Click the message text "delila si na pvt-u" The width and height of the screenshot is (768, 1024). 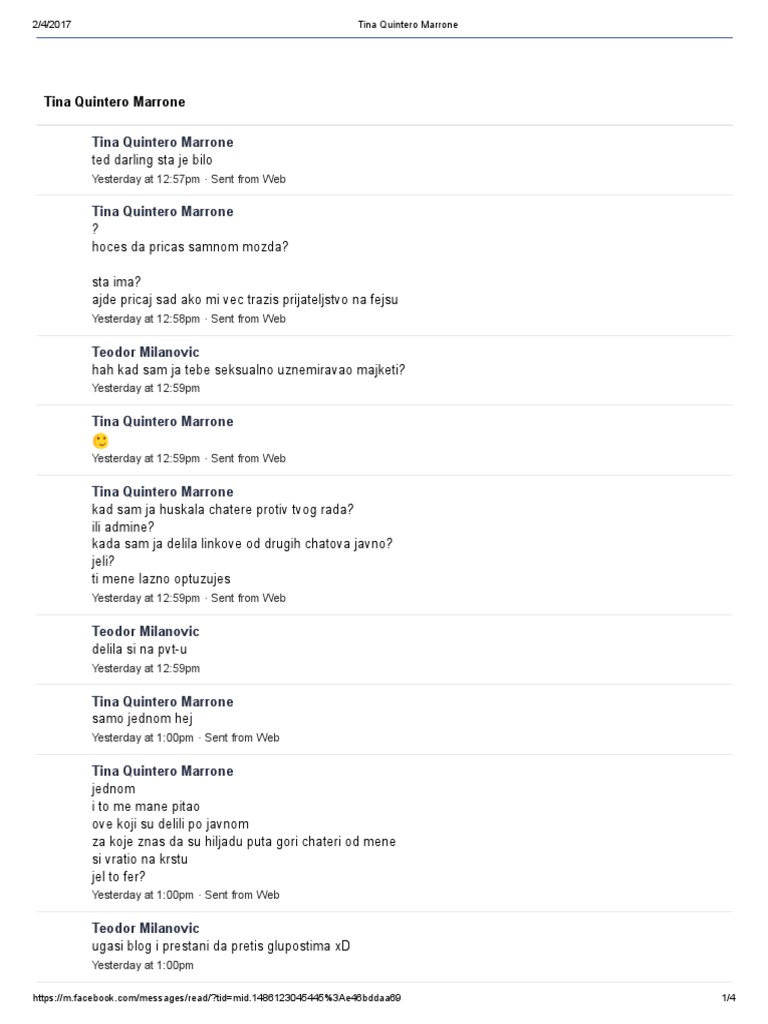pyautogui.click(x=139, y=649)
